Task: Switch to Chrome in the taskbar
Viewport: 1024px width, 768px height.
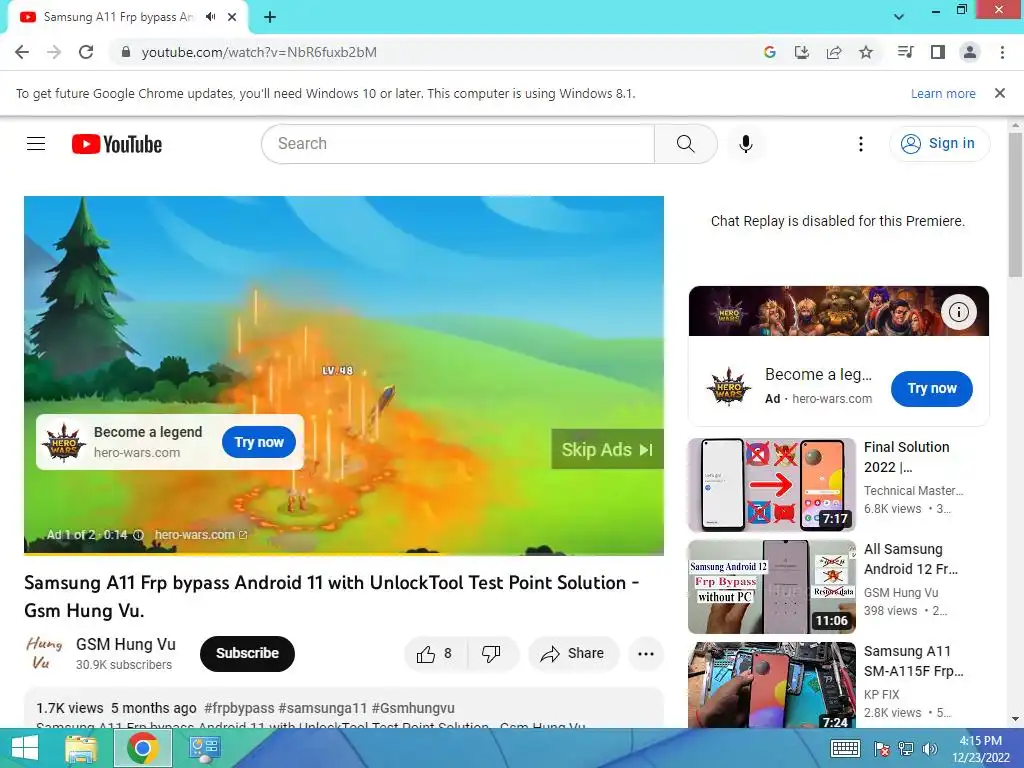Action: click(143, 748)
